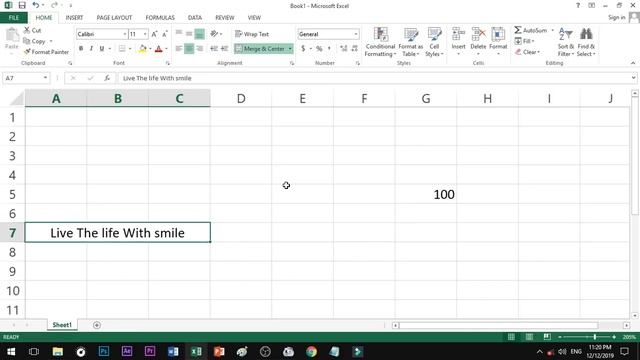
Task: Toggle Middle Align vertical alignment
Action: (189, 34)
